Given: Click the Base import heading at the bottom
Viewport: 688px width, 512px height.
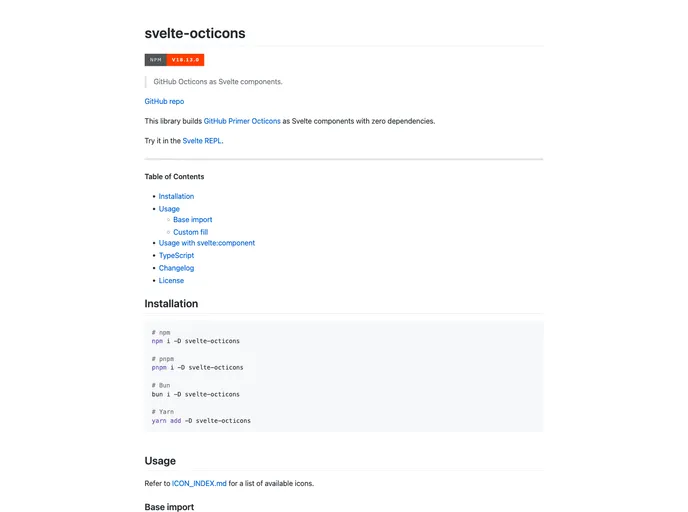Looking at the screenshot, I should (x=169, y=507).
